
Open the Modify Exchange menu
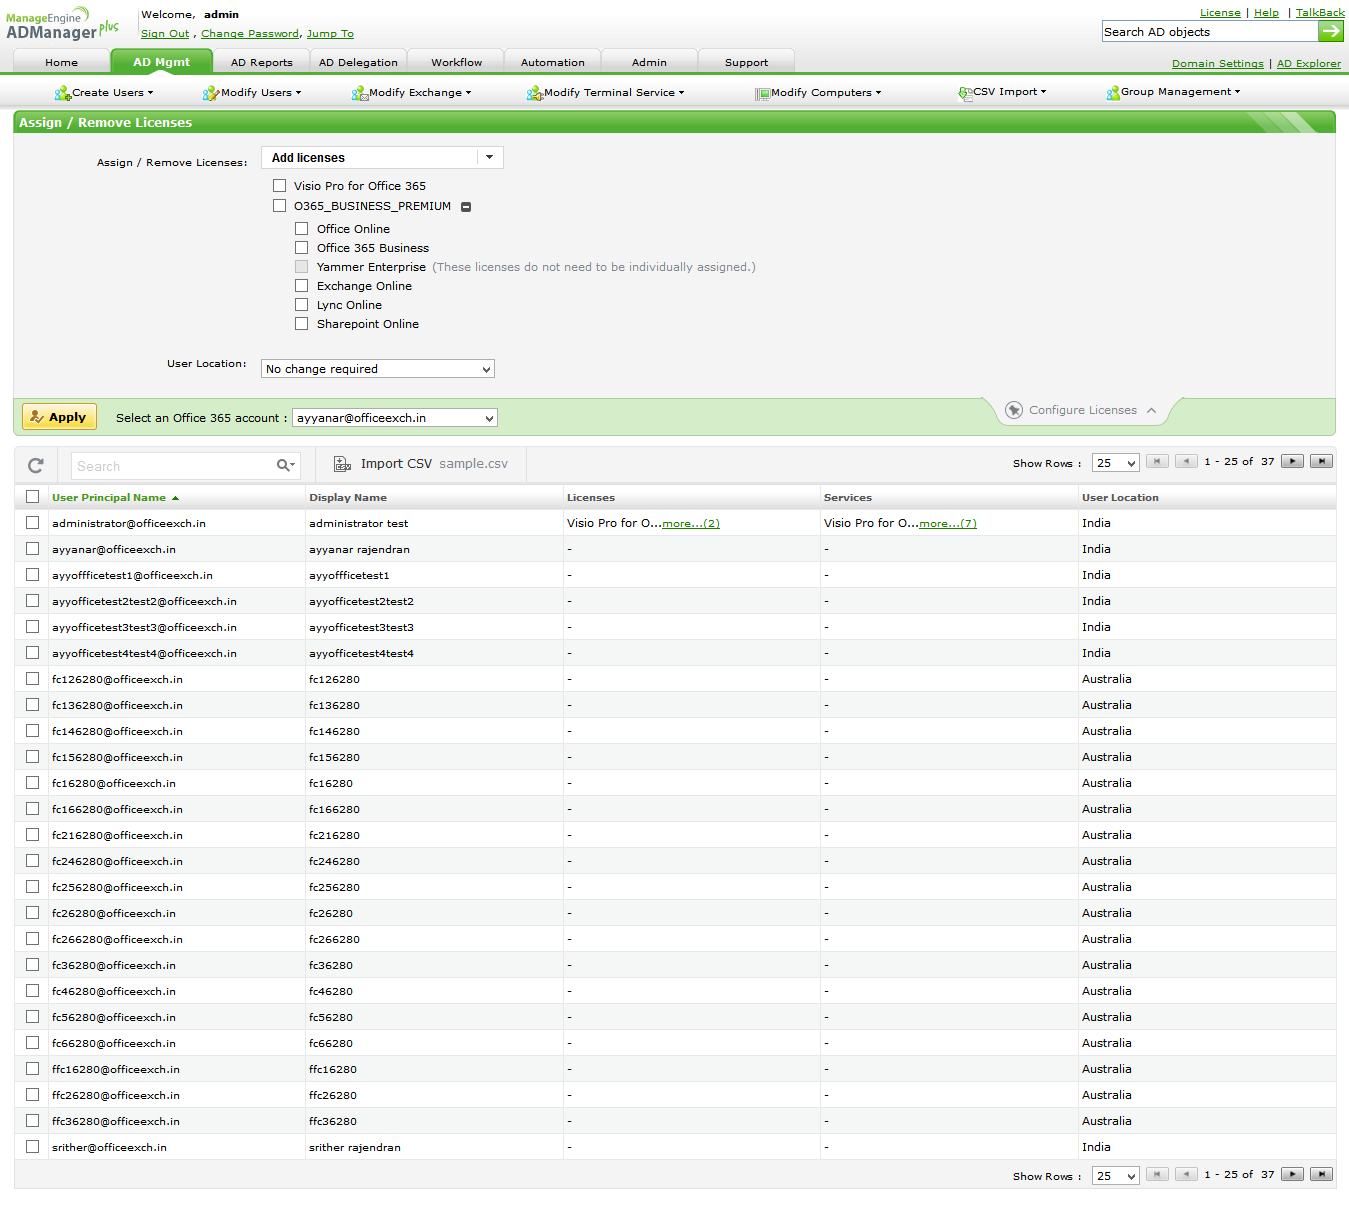click(414, 93)
